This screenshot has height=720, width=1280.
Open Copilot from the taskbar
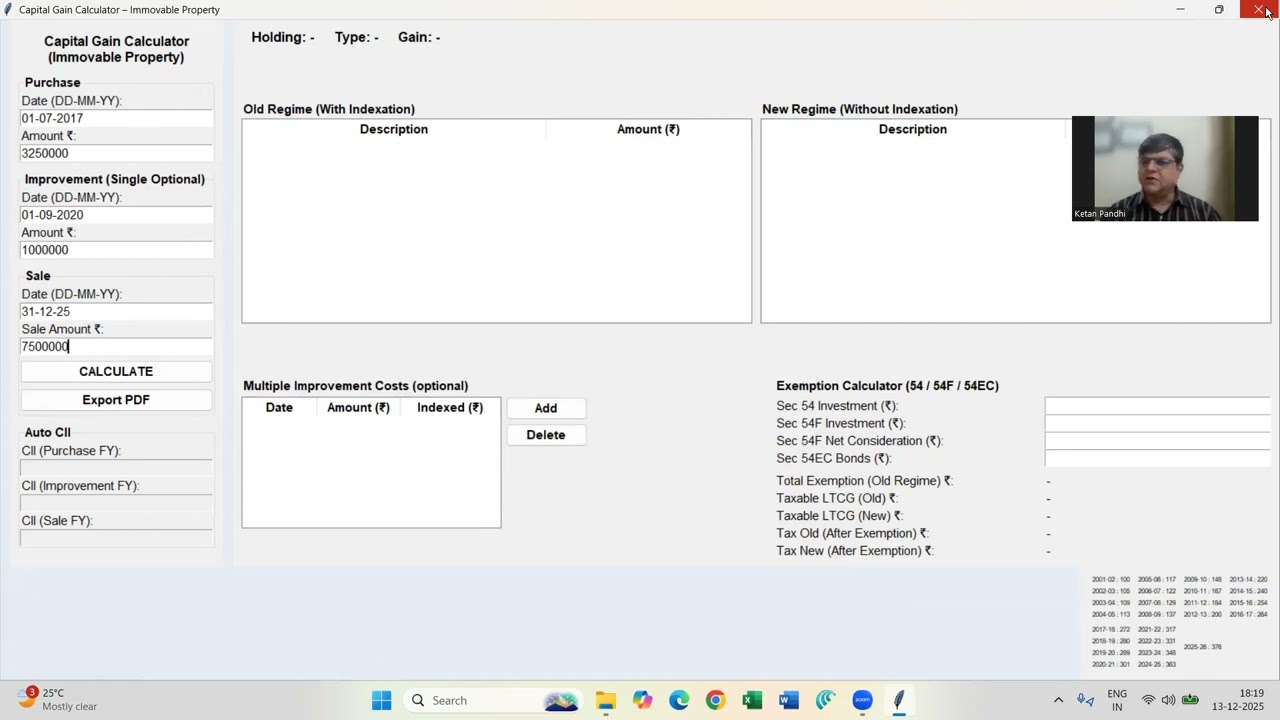(642, 700)
